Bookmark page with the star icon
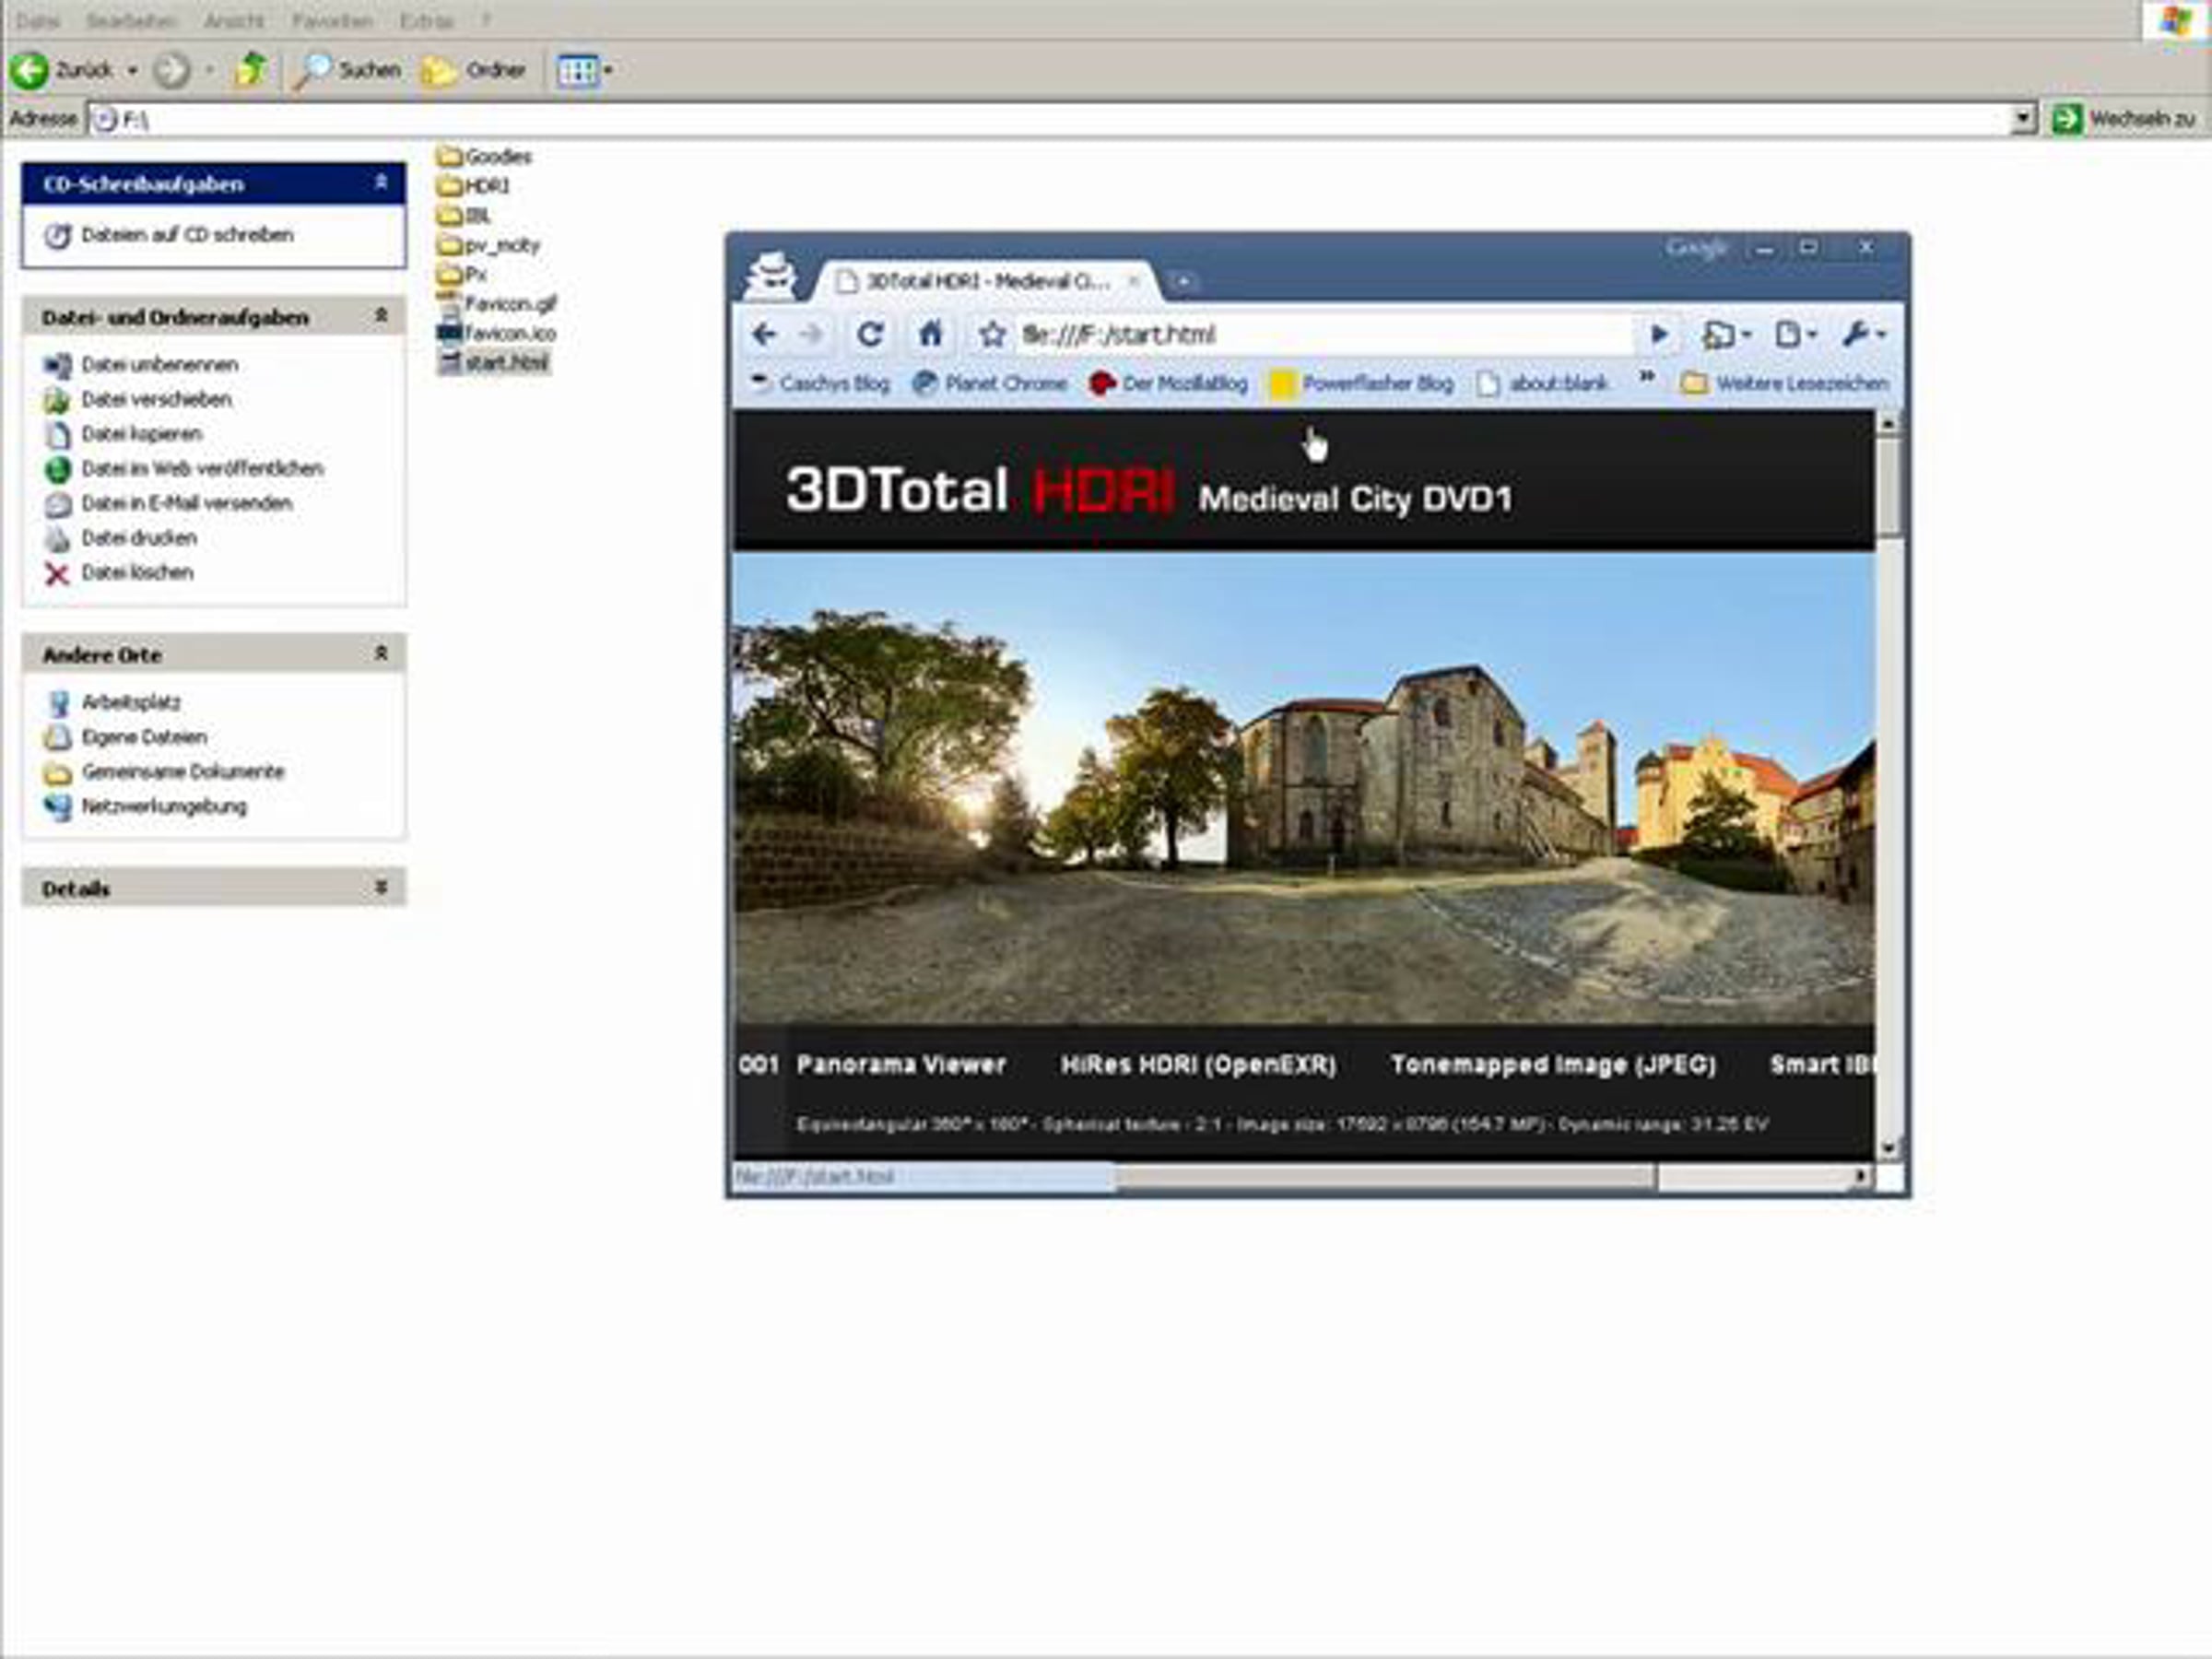 tap(991, 334)
